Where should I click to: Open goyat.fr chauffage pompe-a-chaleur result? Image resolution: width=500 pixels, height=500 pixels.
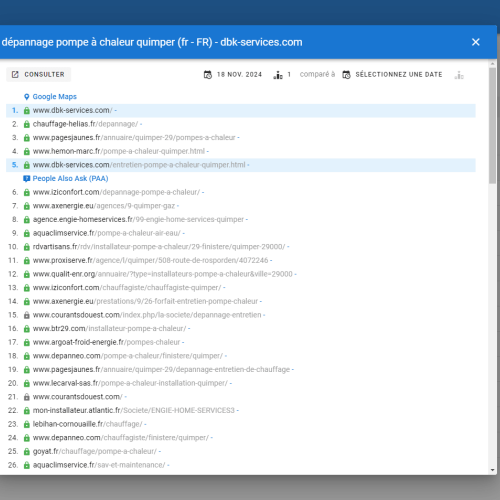tap(95, 452)
